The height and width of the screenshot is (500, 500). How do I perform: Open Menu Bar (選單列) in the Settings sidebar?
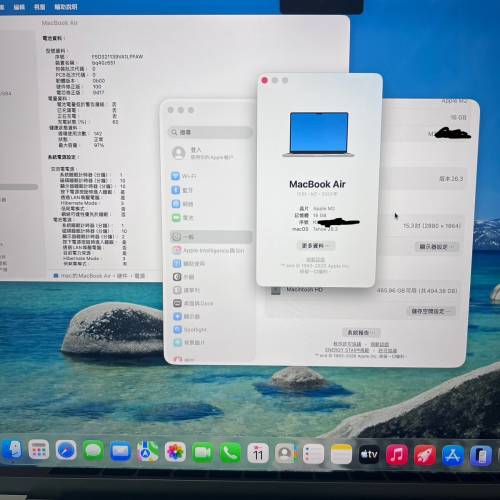click(x=186, y=290)
